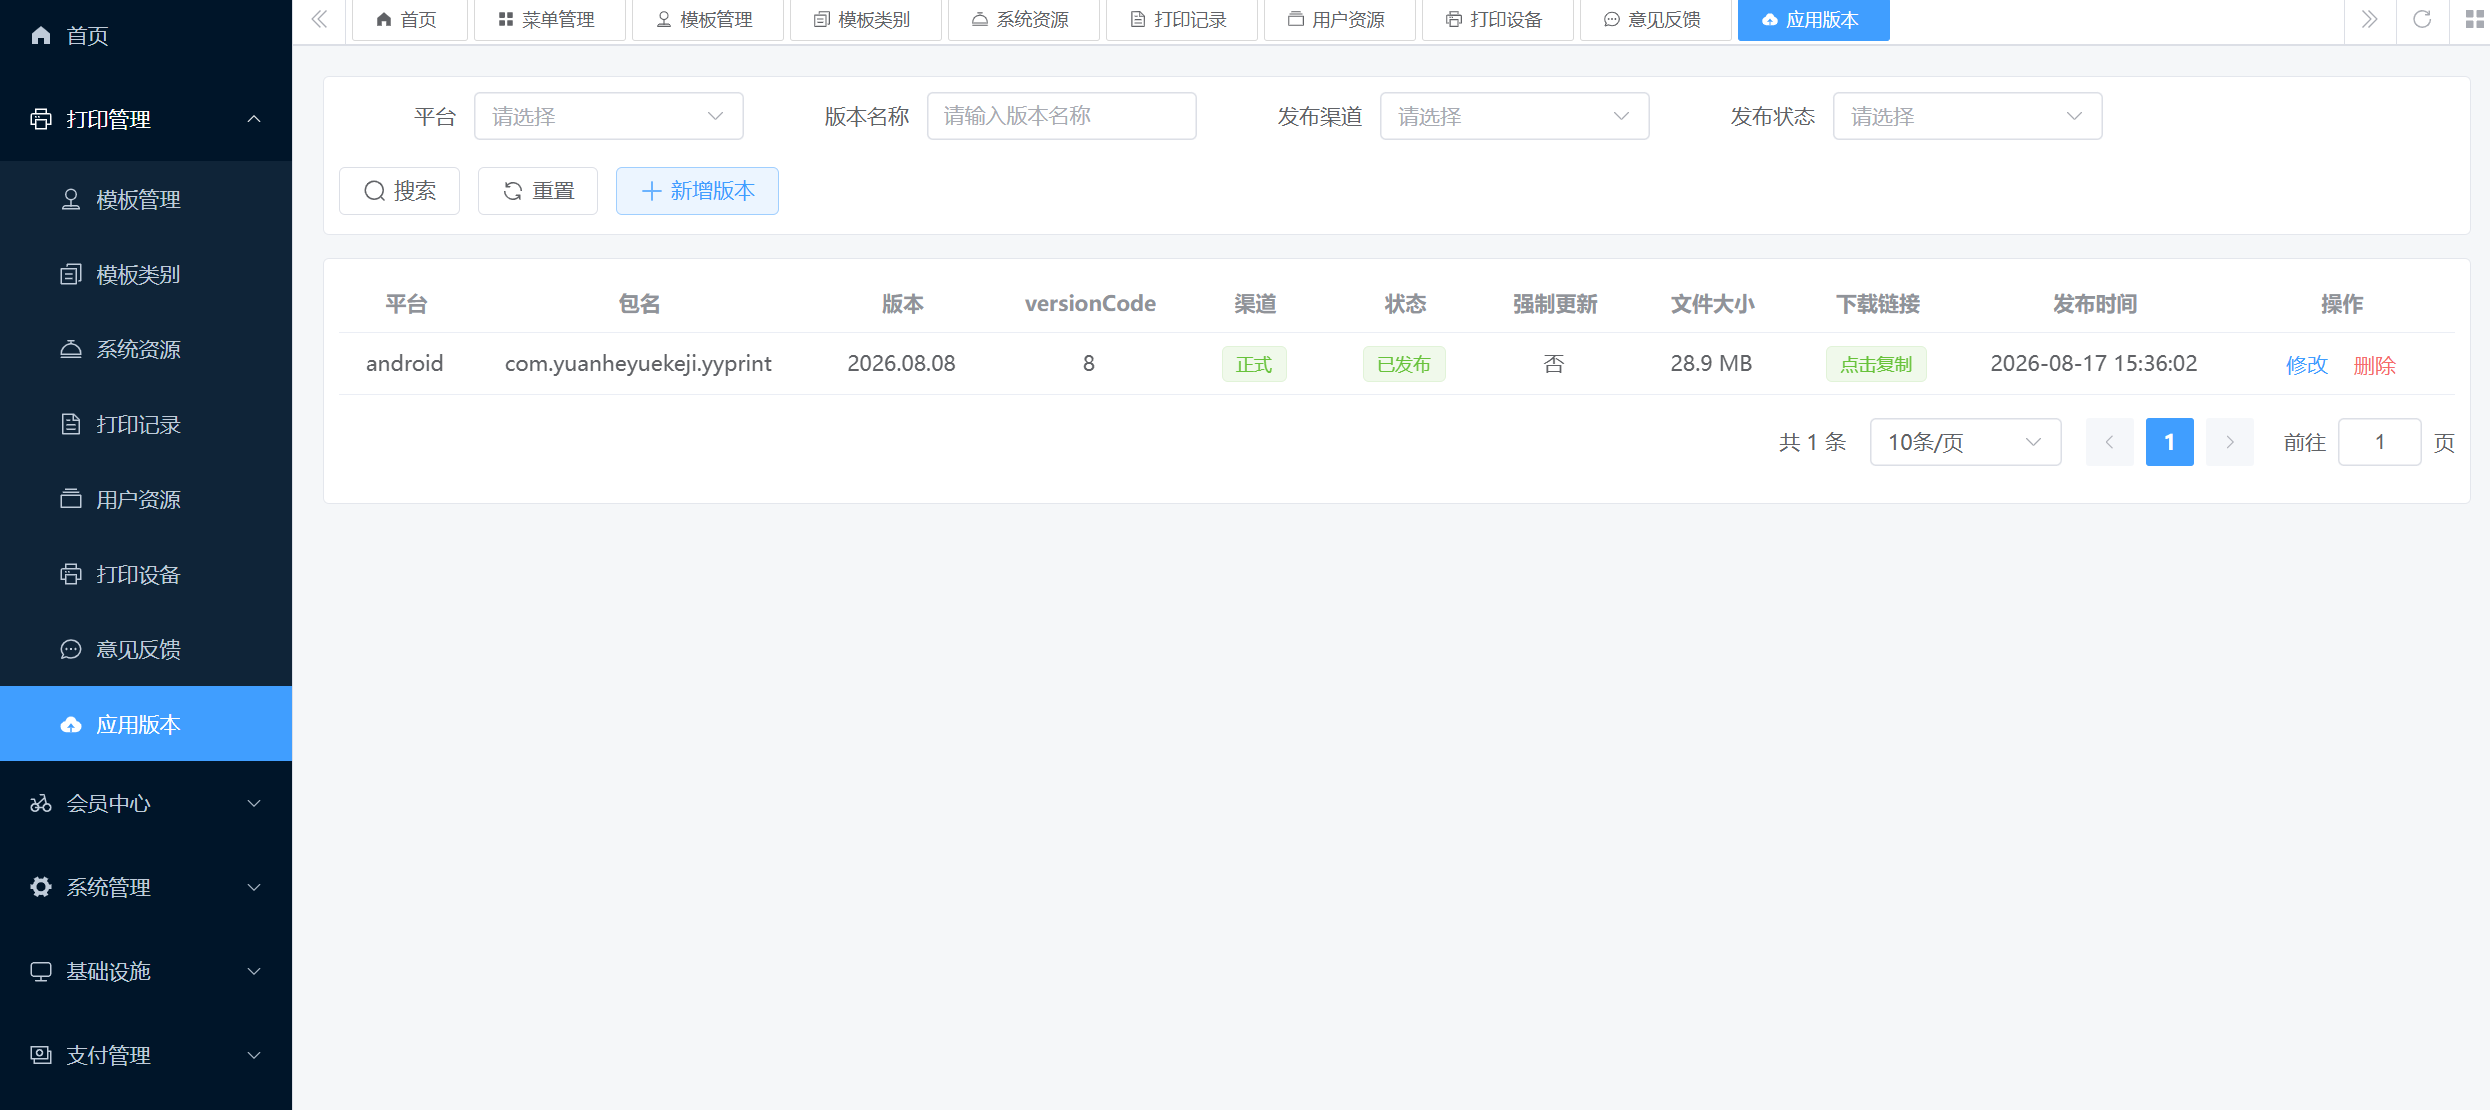The image size is (2490, 1110).
Task: Focus the 版本名称 input field
Action: 1061,116
